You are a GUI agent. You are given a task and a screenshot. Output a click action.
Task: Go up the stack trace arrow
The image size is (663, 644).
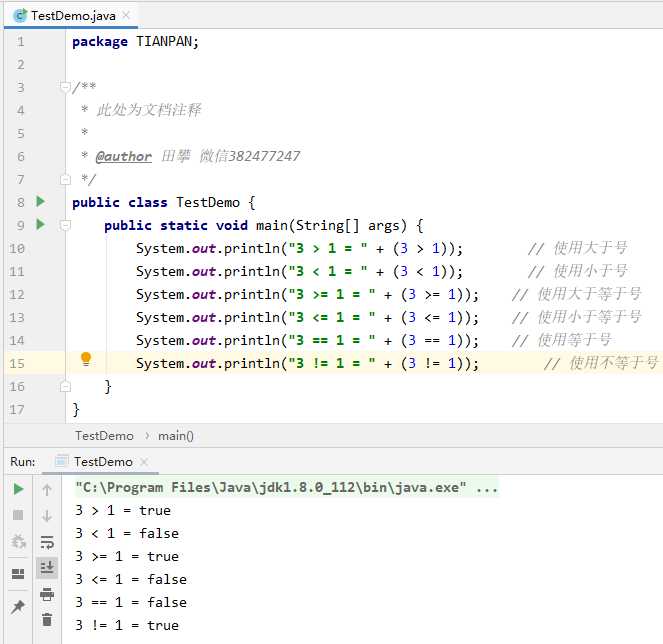(x=47, y=490)
